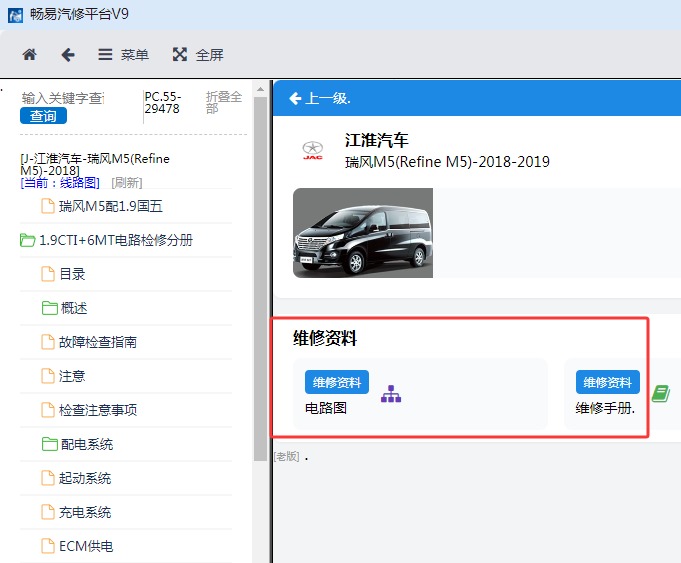Click the file icon beside 目录
The height and width of the screenshot is (563, 681).
(x=48, y=274)
